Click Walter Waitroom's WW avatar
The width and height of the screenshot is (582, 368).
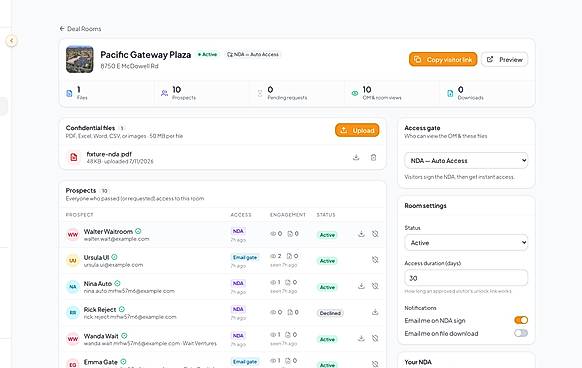coord(73,235)
